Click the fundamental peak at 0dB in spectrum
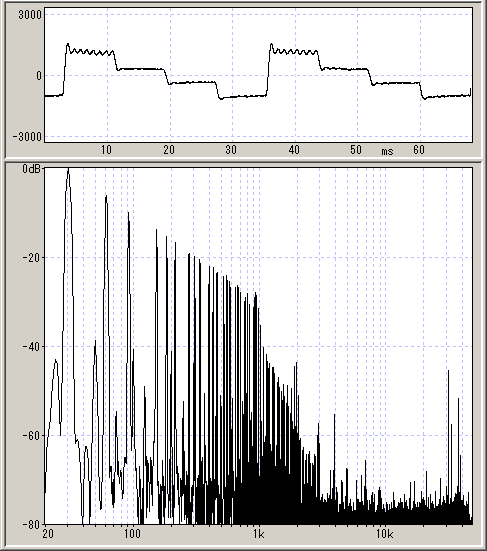 pyautogui.click(x=69, y=170)
